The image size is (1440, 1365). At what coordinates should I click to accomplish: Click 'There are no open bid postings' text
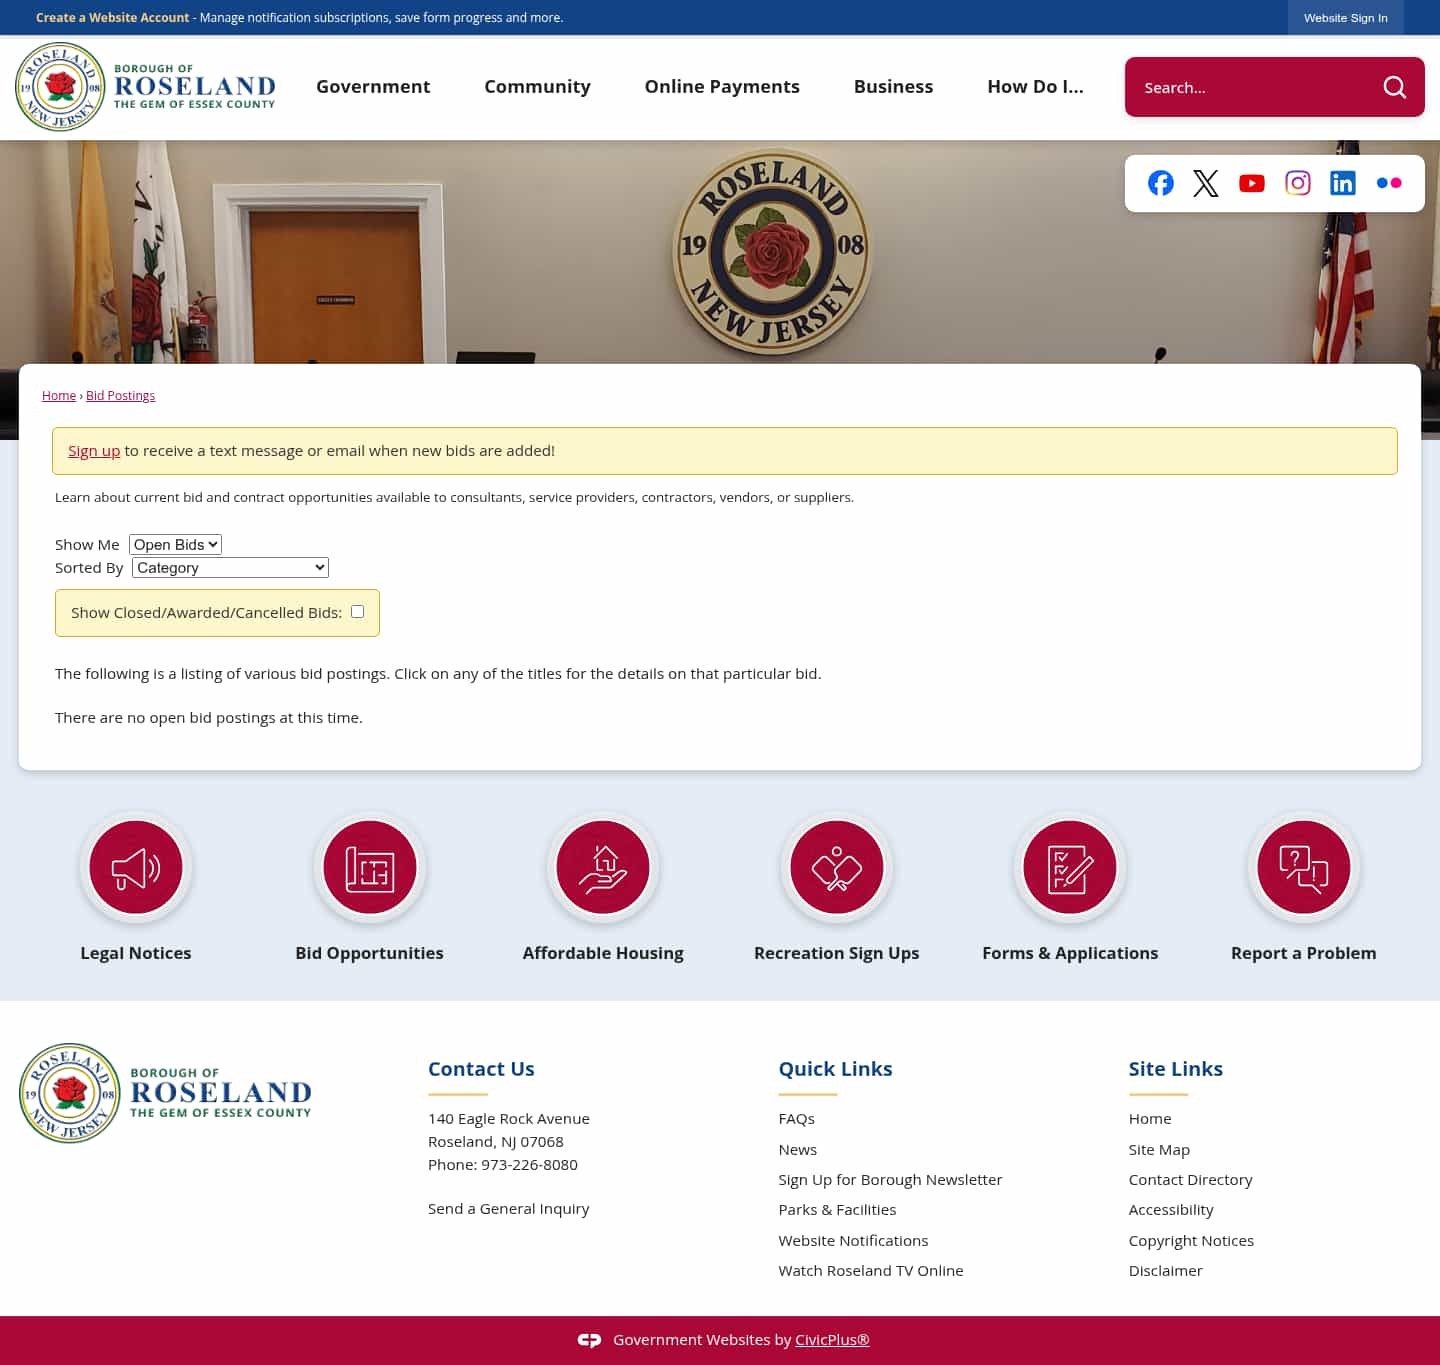coord(209,718)
